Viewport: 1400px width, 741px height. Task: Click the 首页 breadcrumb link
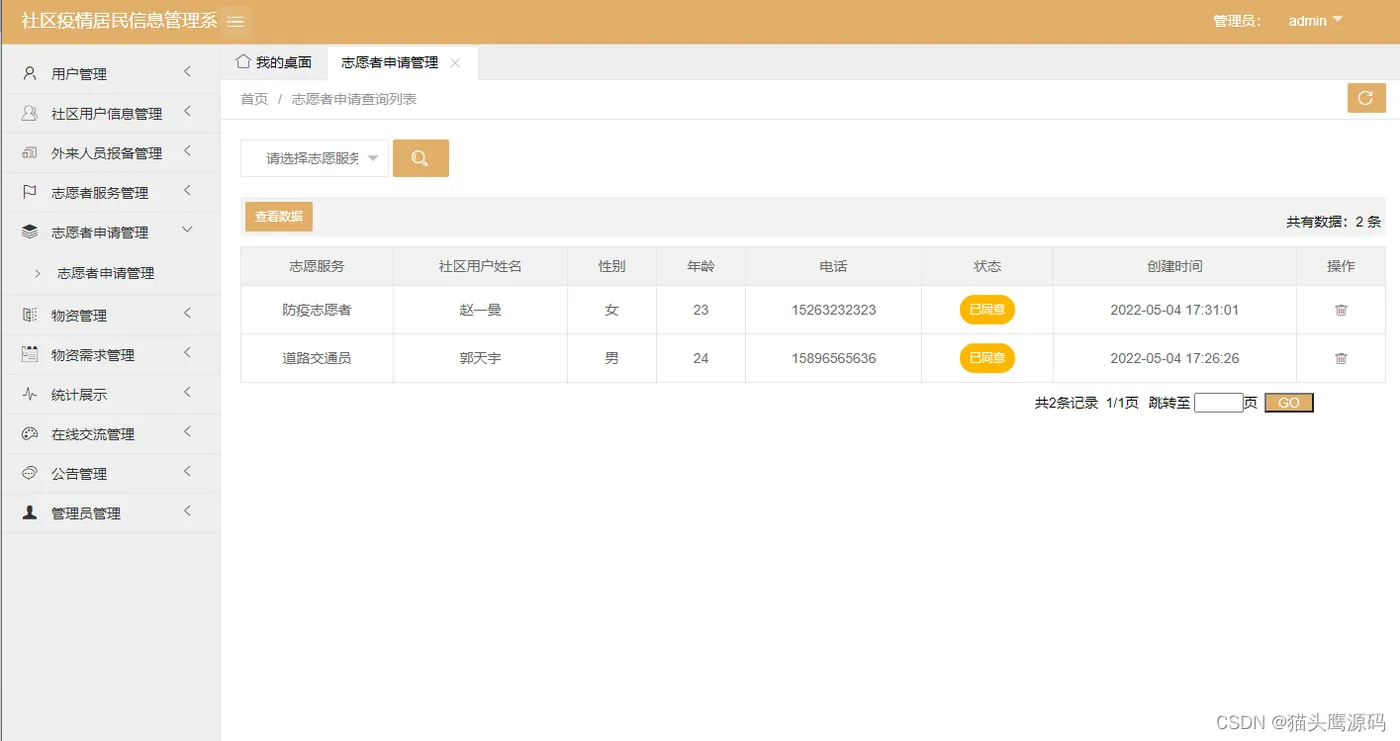pos(254,99)
